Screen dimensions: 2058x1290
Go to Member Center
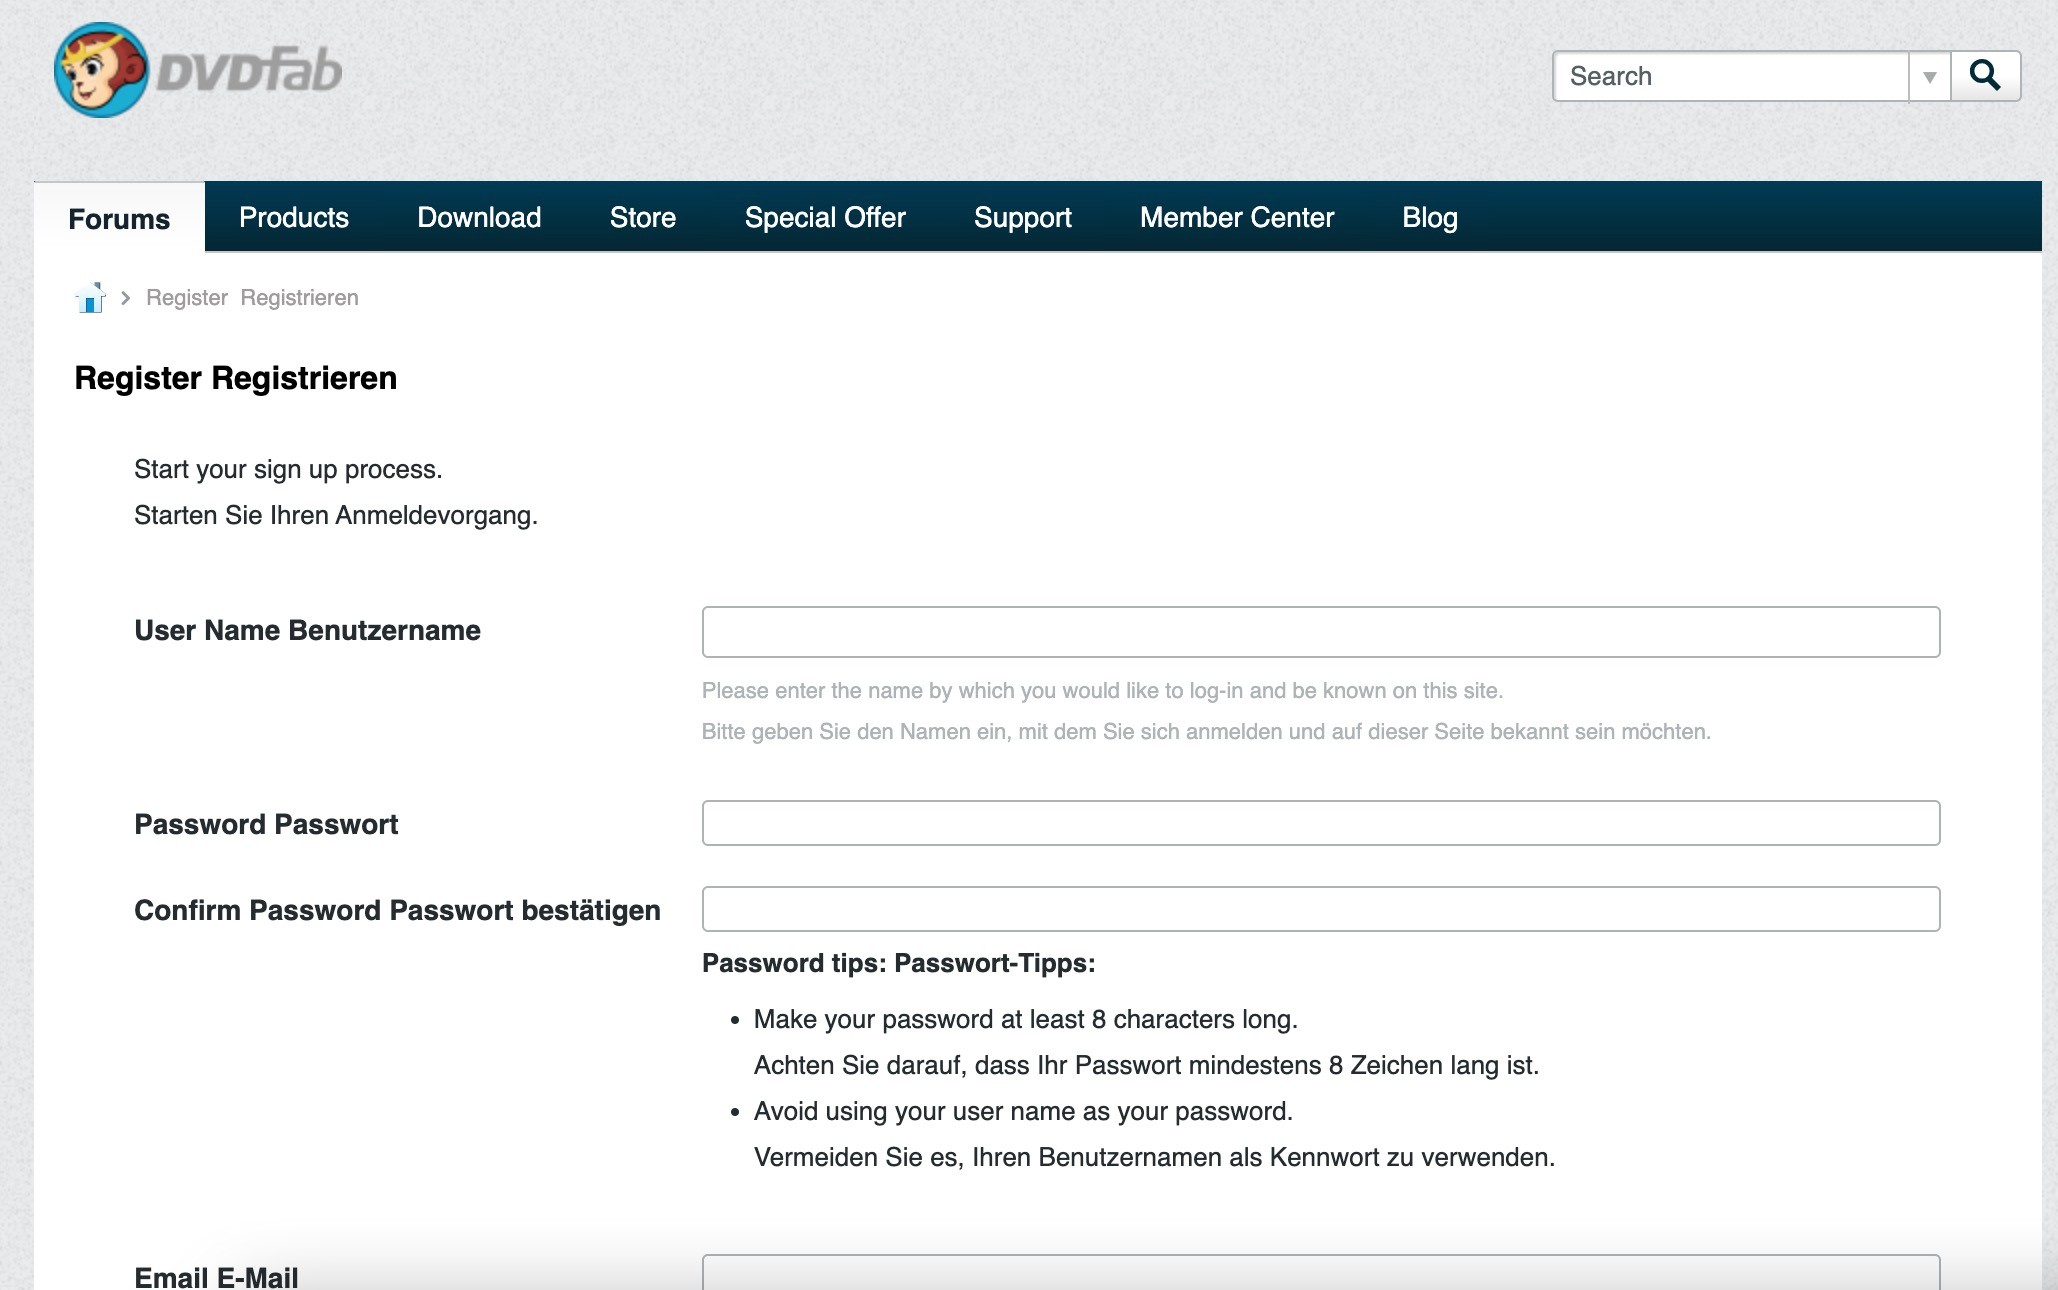(1237, 217)
